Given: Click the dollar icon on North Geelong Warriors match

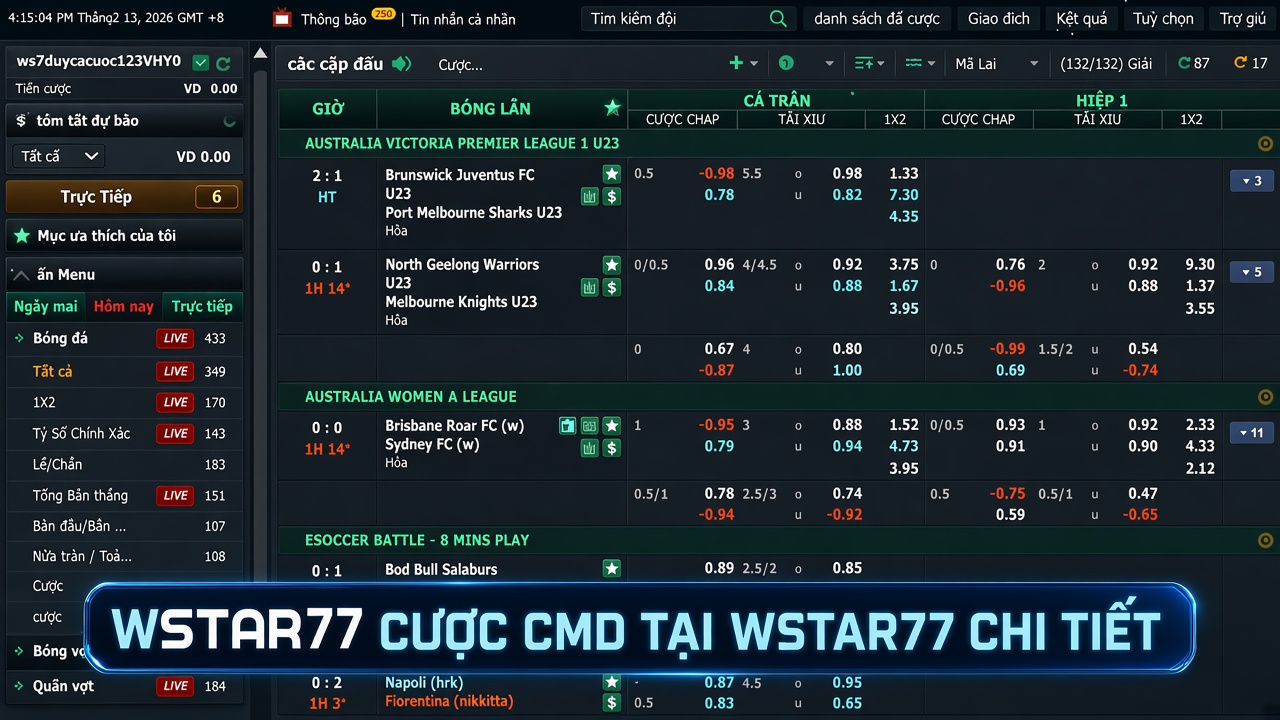Looking at the screenshot, I should tap(612, 288).
